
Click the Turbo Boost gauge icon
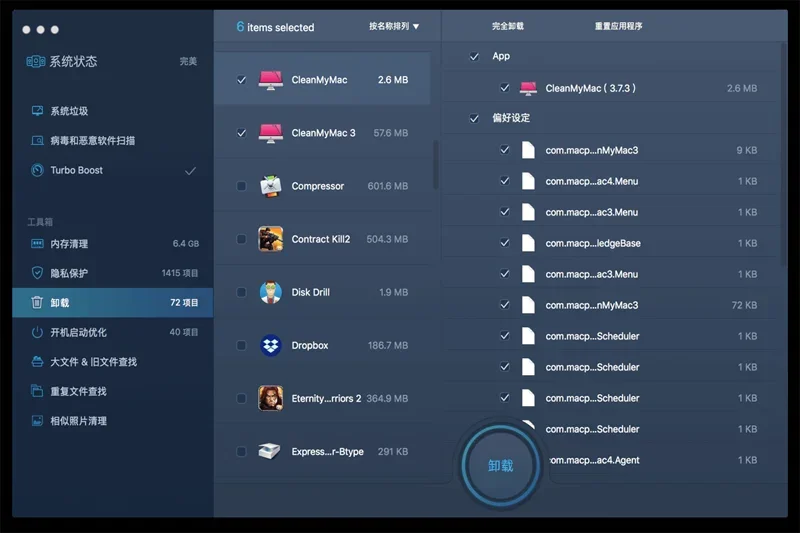(37, 170)
